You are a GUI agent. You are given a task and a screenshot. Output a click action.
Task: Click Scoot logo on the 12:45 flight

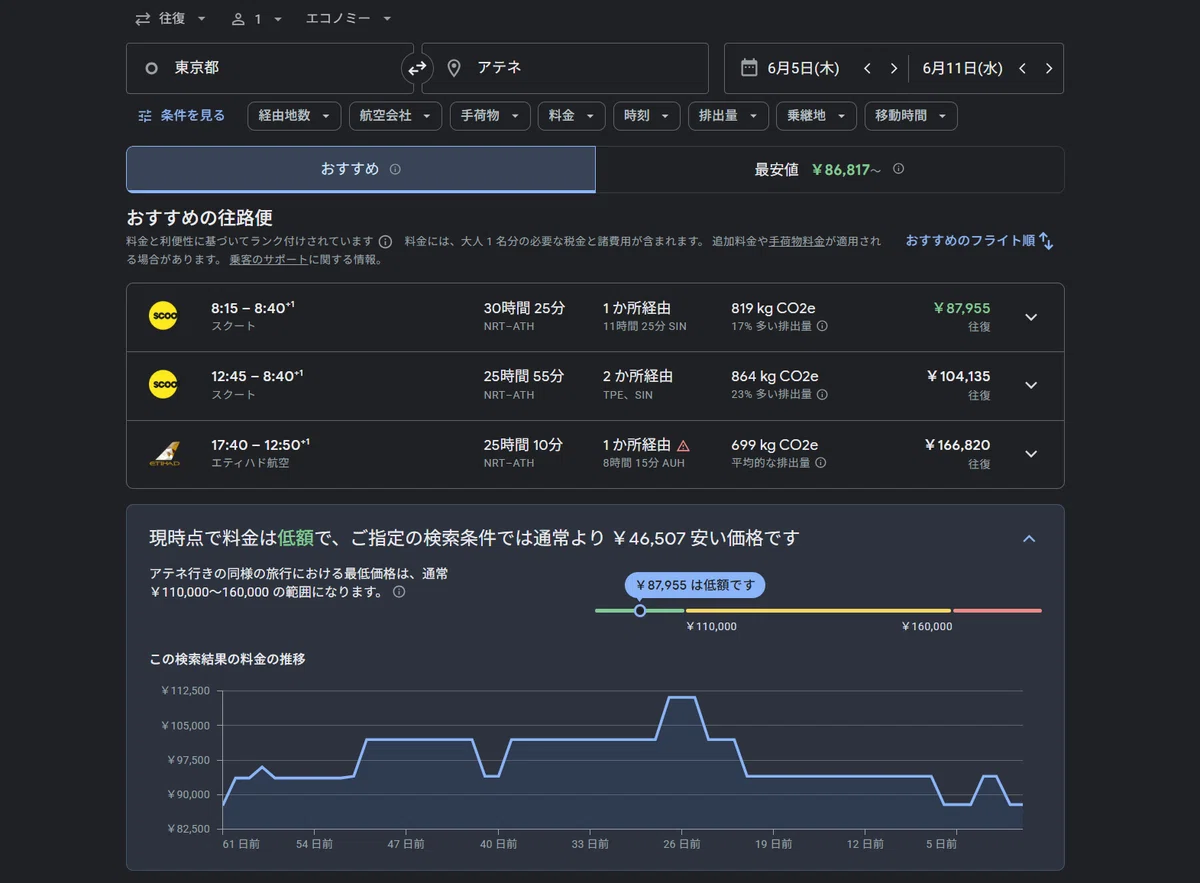point(163,385)
